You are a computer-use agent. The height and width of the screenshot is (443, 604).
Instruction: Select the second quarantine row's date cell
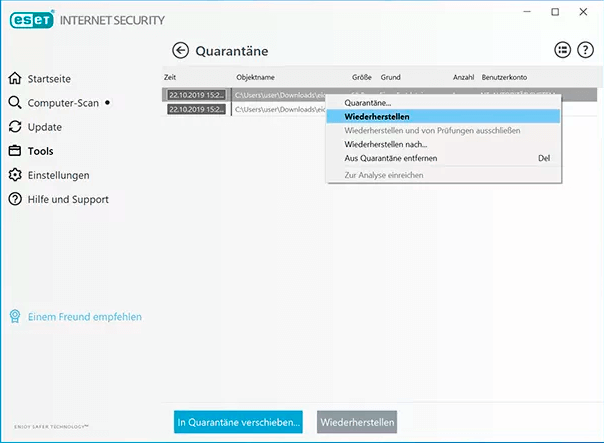(x=196, y=109)
